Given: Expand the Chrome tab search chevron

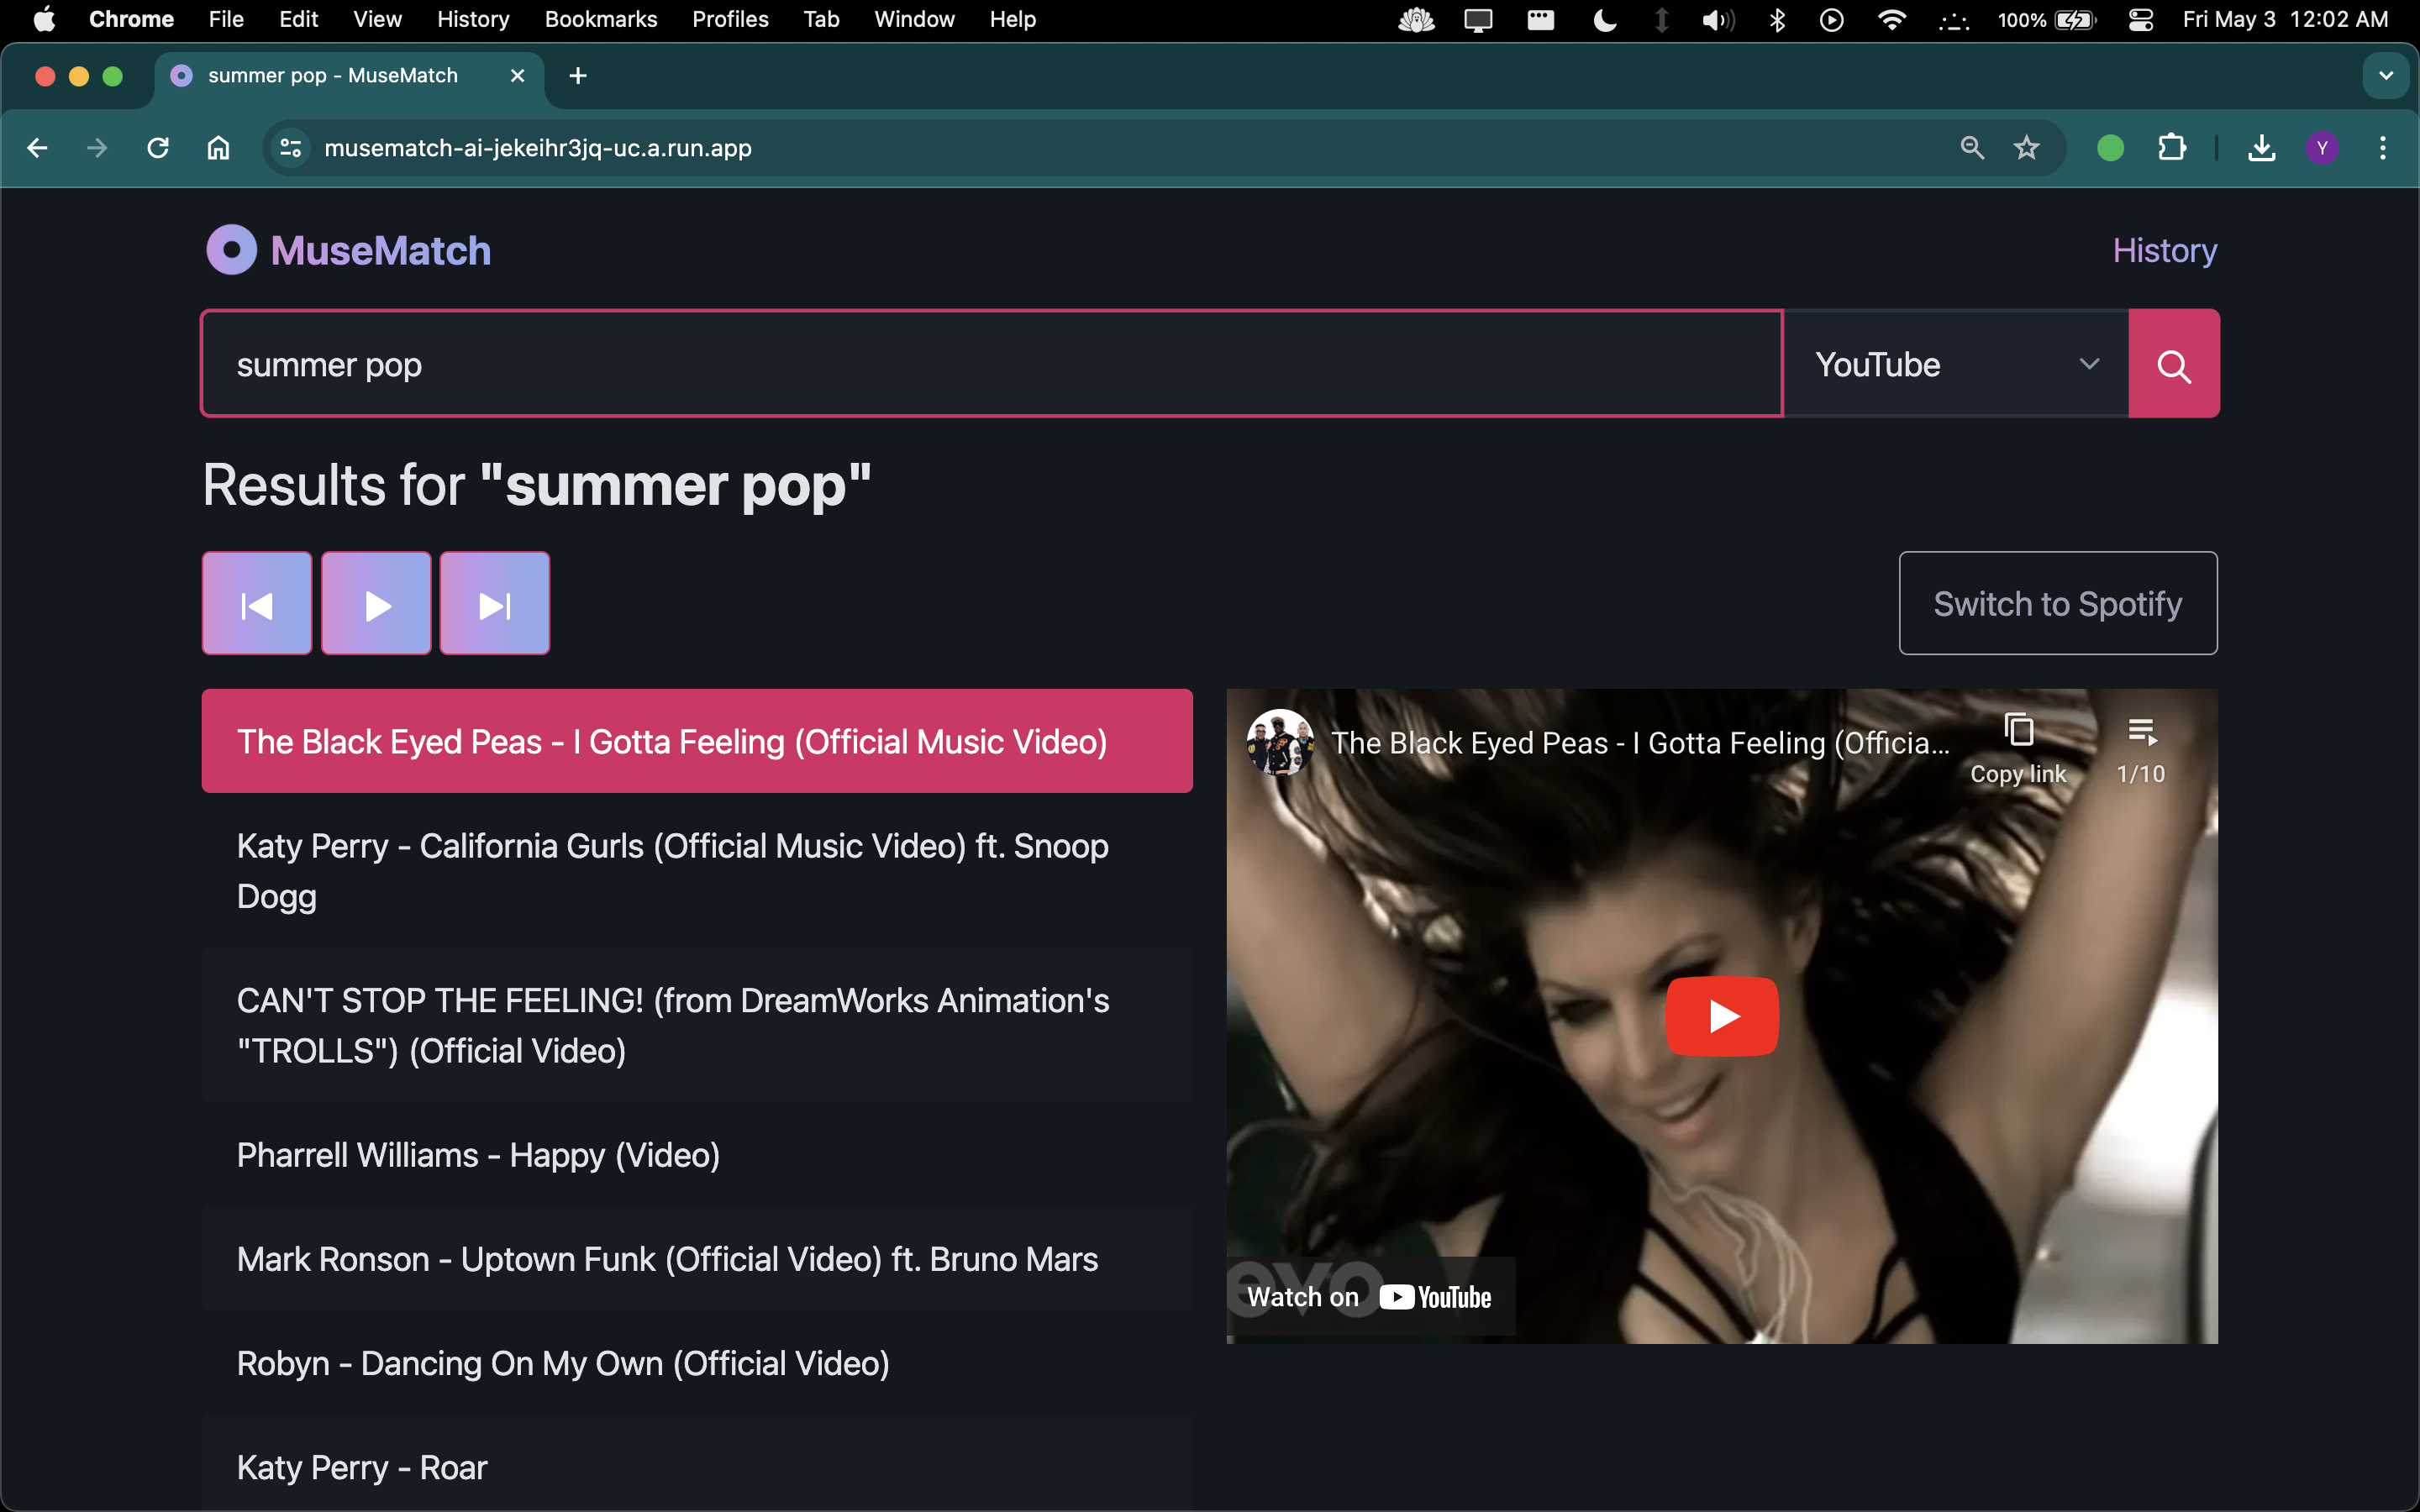Looking at the screenshot, I should pyautogui.click(x=2385, y=76).
